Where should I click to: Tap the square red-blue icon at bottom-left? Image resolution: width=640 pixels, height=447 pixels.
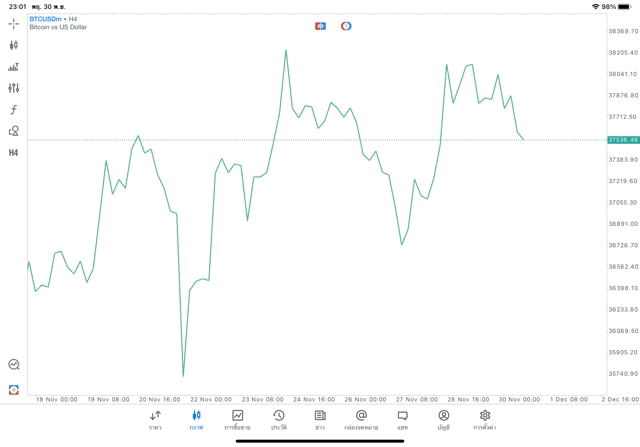[14, 389]
